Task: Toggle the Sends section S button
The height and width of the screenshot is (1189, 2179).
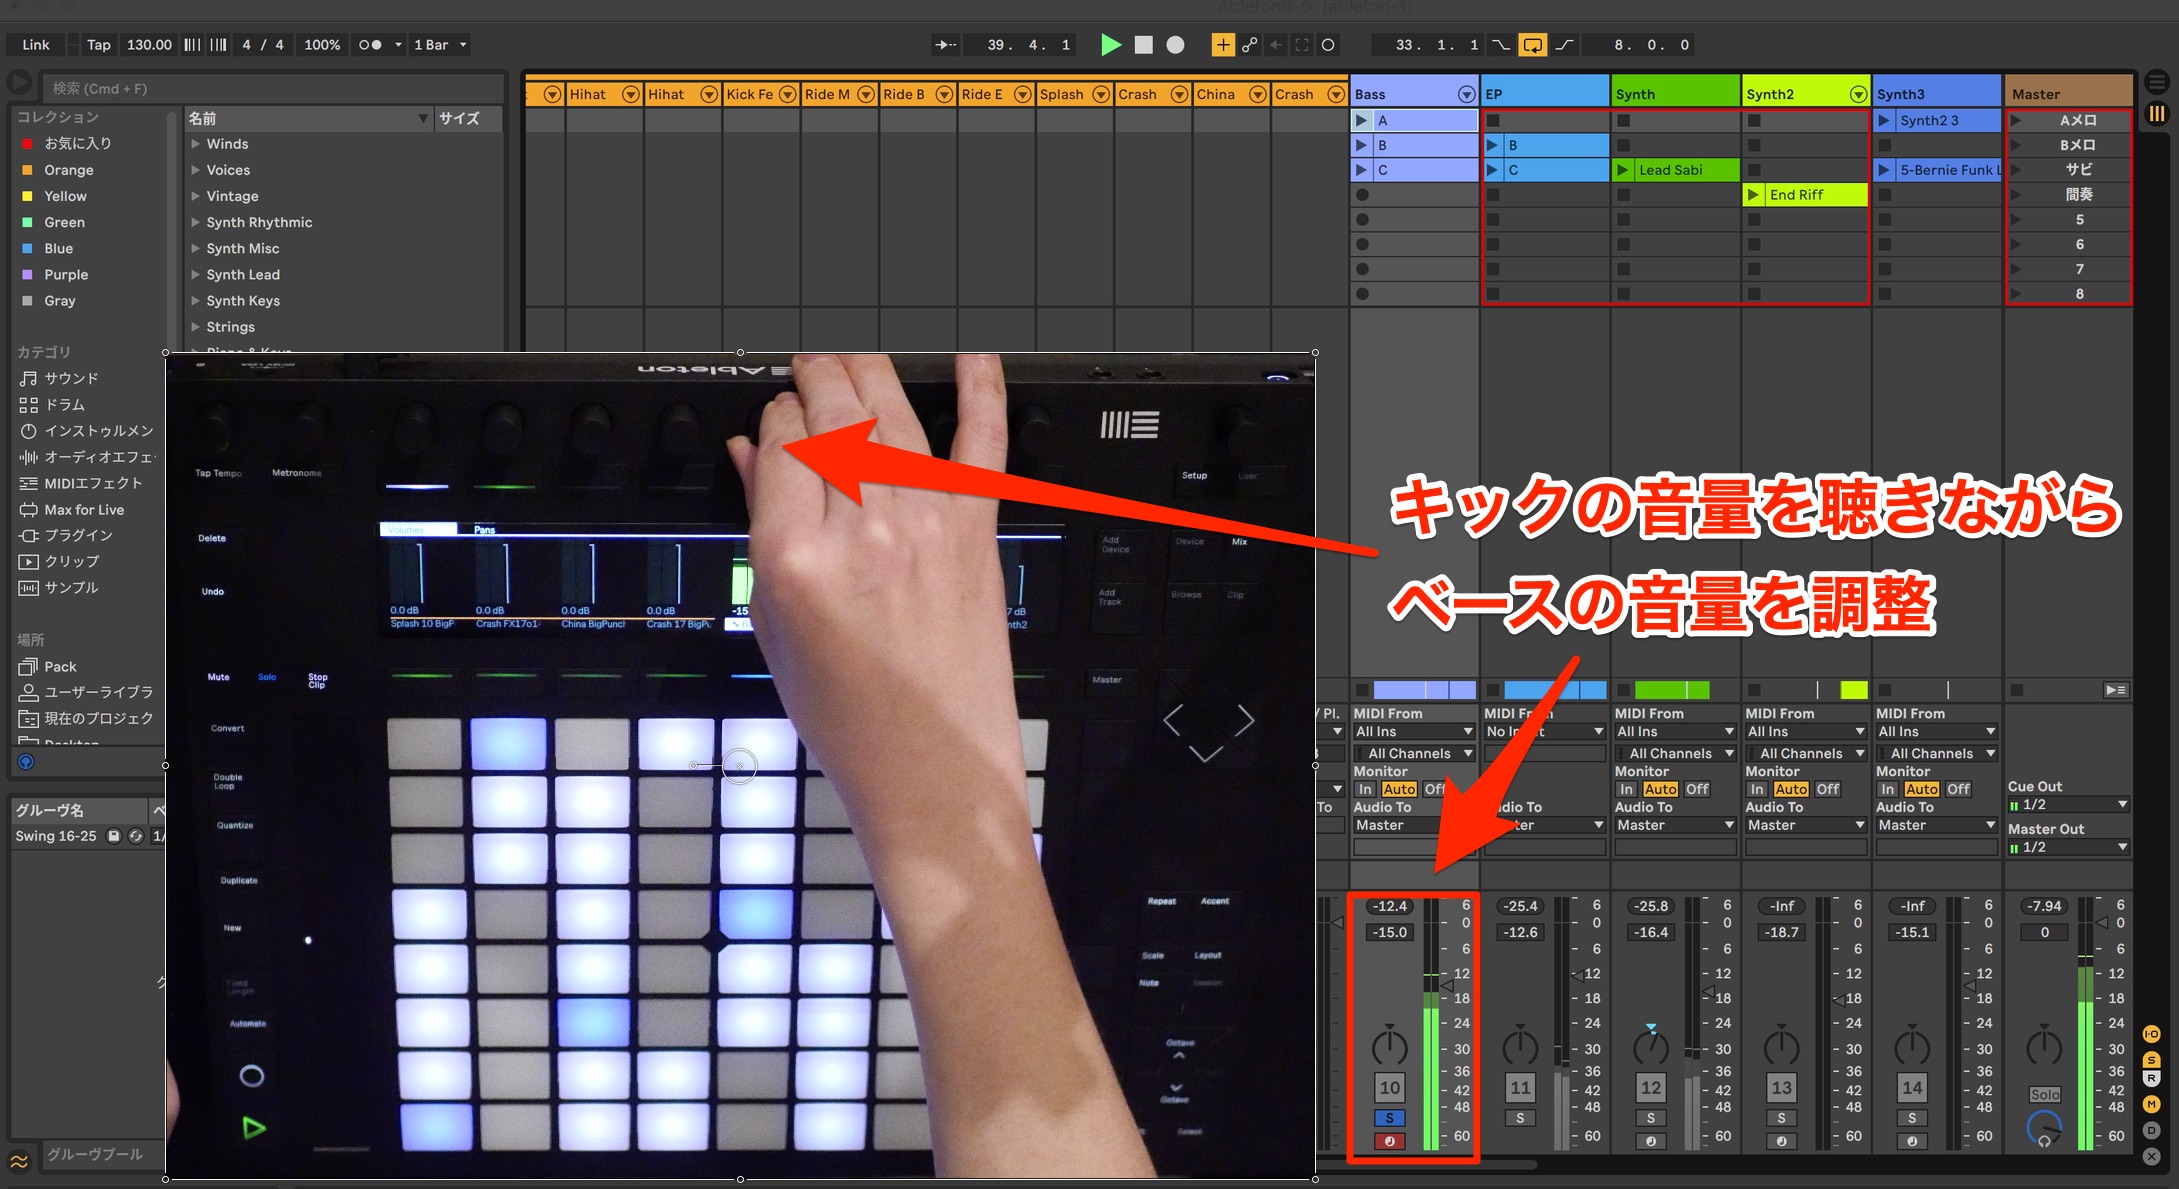Action: (2152, 1060)
